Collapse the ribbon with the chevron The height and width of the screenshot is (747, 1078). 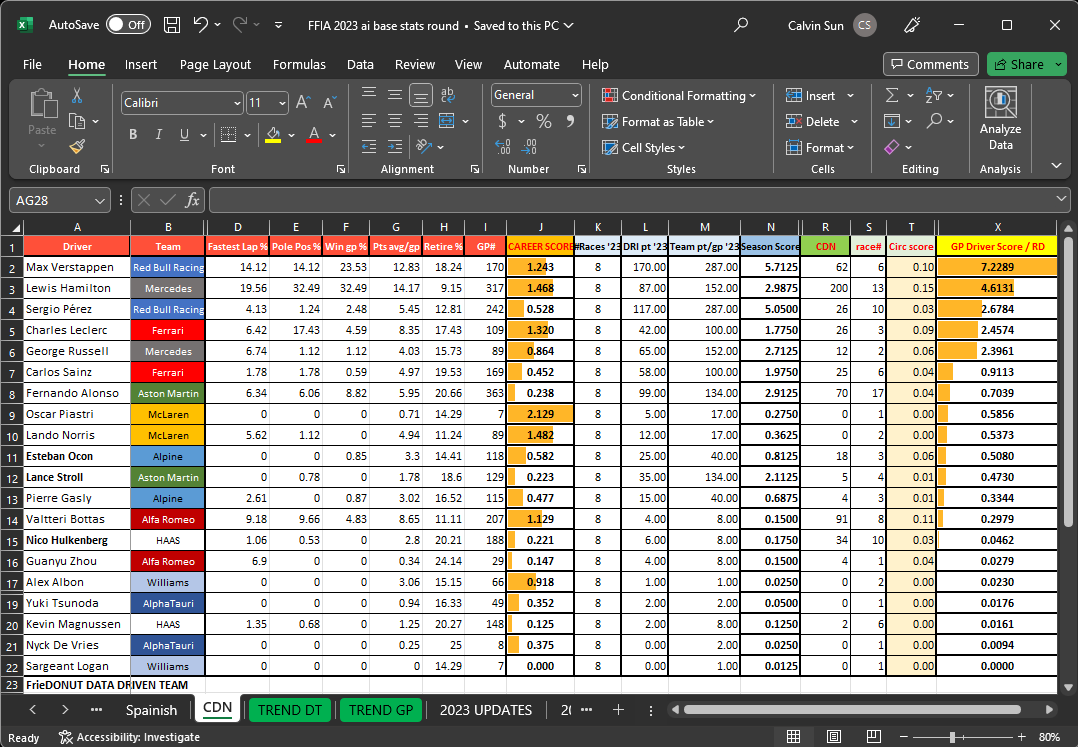click(x=1057, y=166)
